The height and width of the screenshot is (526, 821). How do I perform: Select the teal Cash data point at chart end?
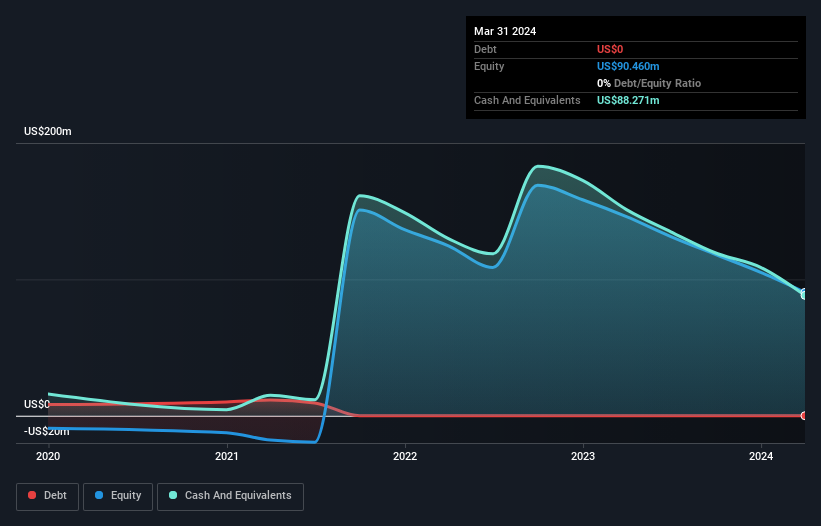coord(804,295)
